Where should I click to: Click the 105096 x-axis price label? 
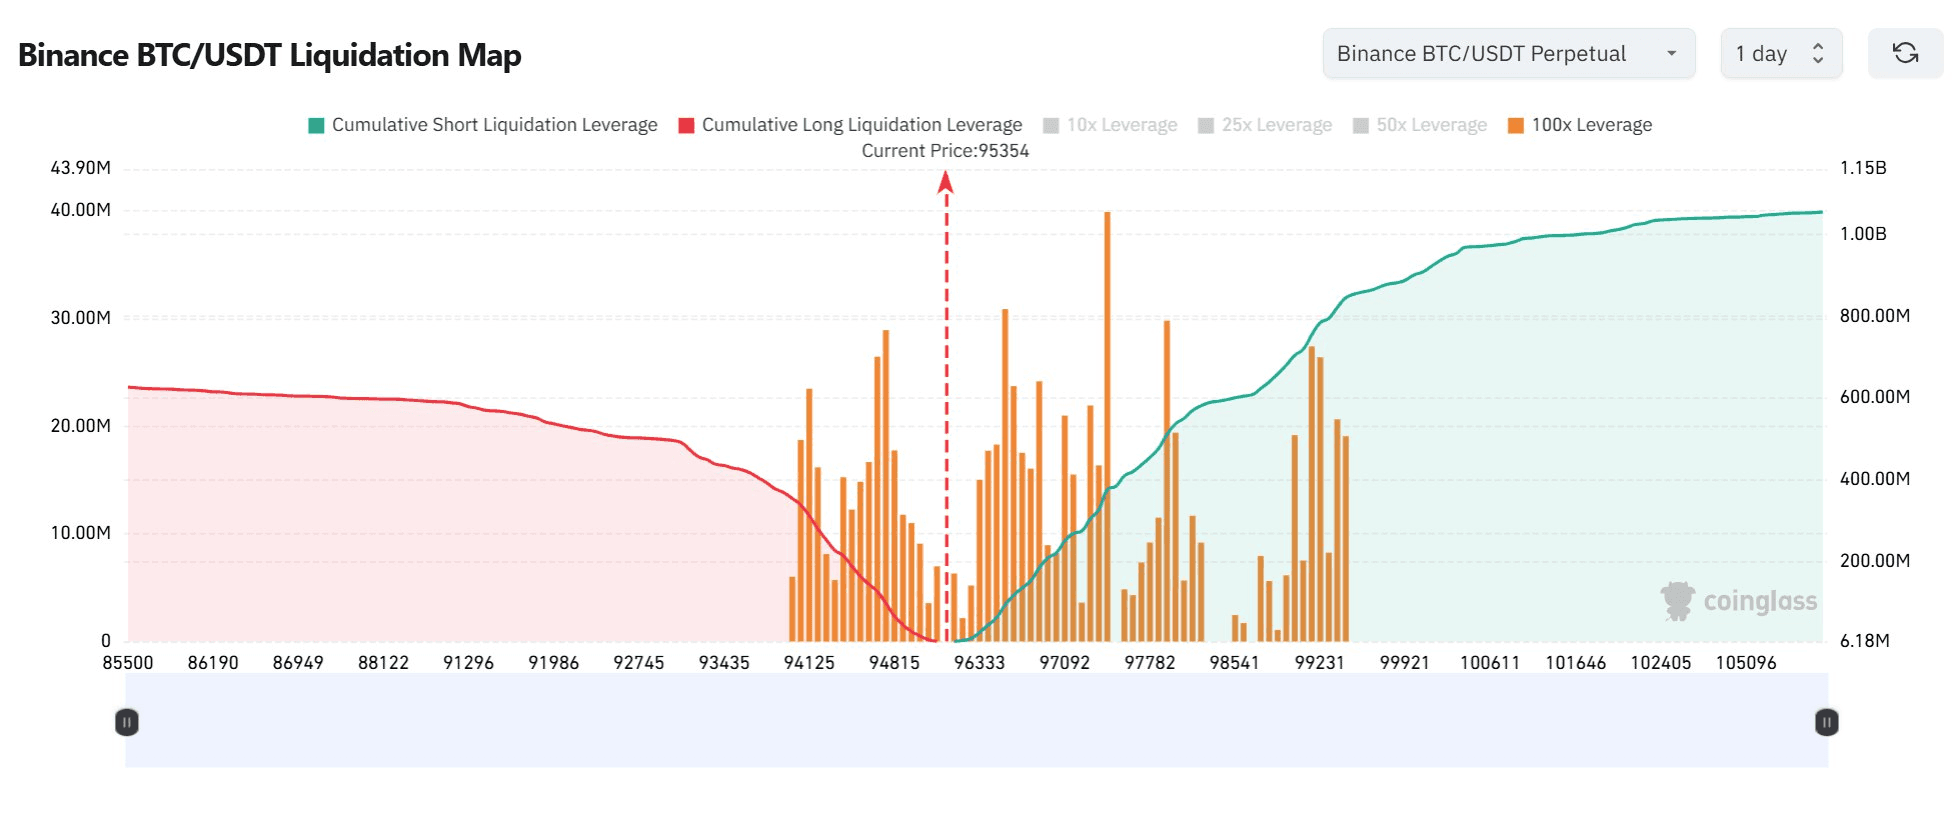click(1746, 663)
